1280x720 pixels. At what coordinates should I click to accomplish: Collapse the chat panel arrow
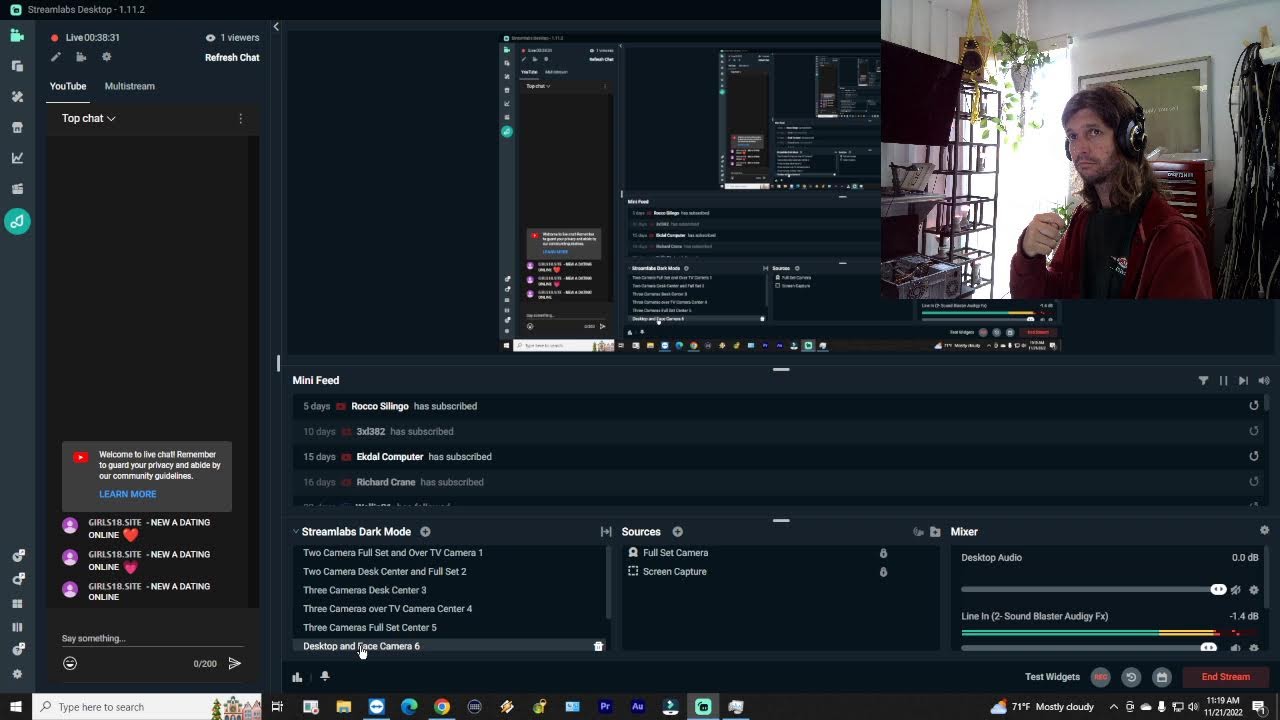coord(276,27)
